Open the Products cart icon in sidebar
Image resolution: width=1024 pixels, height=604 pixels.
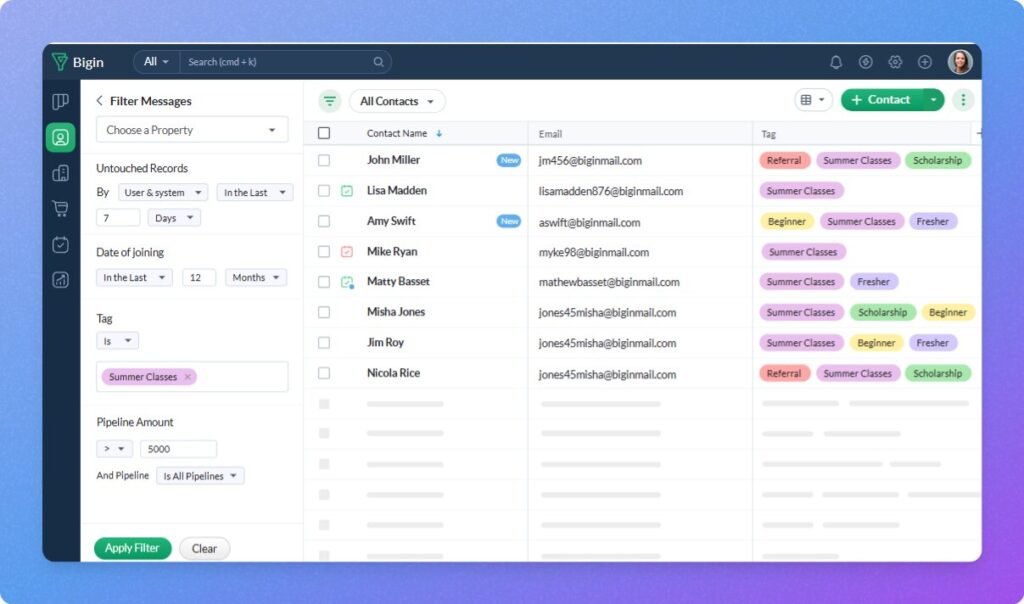[60, 209]
